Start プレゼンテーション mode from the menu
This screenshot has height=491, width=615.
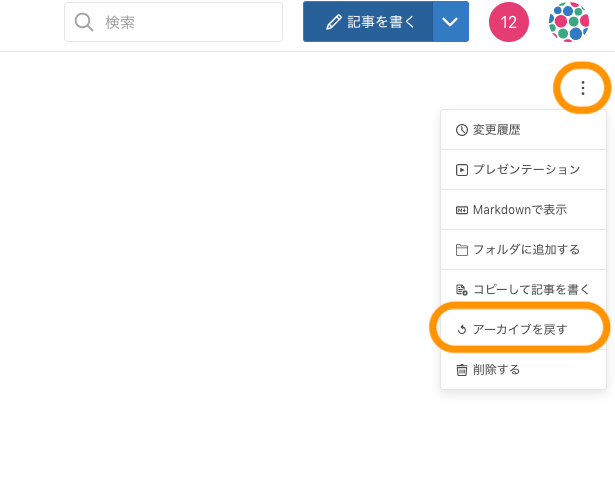(x=526, y=170)
